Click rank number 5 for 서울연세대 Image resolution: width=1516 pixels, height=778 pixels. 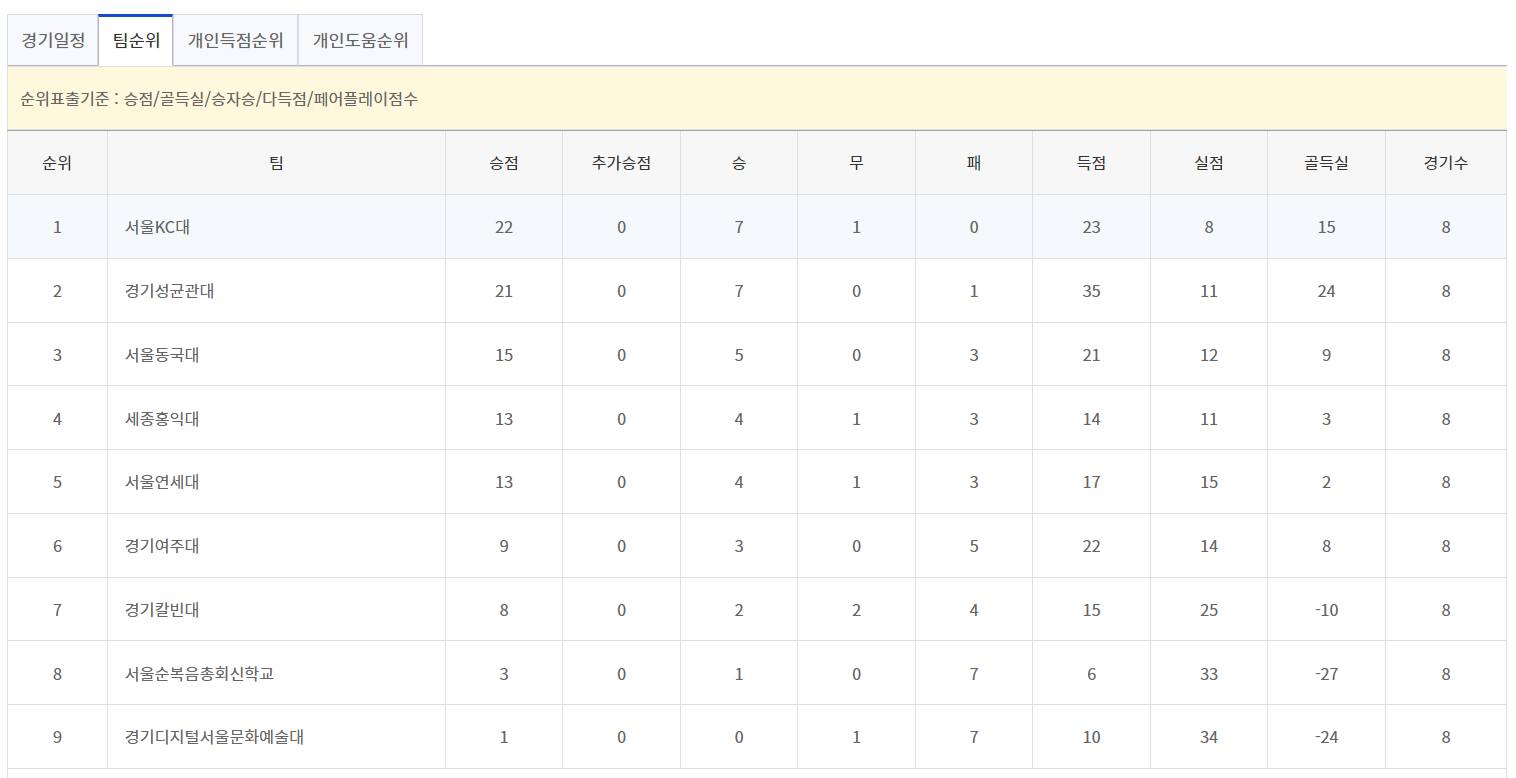57,482
